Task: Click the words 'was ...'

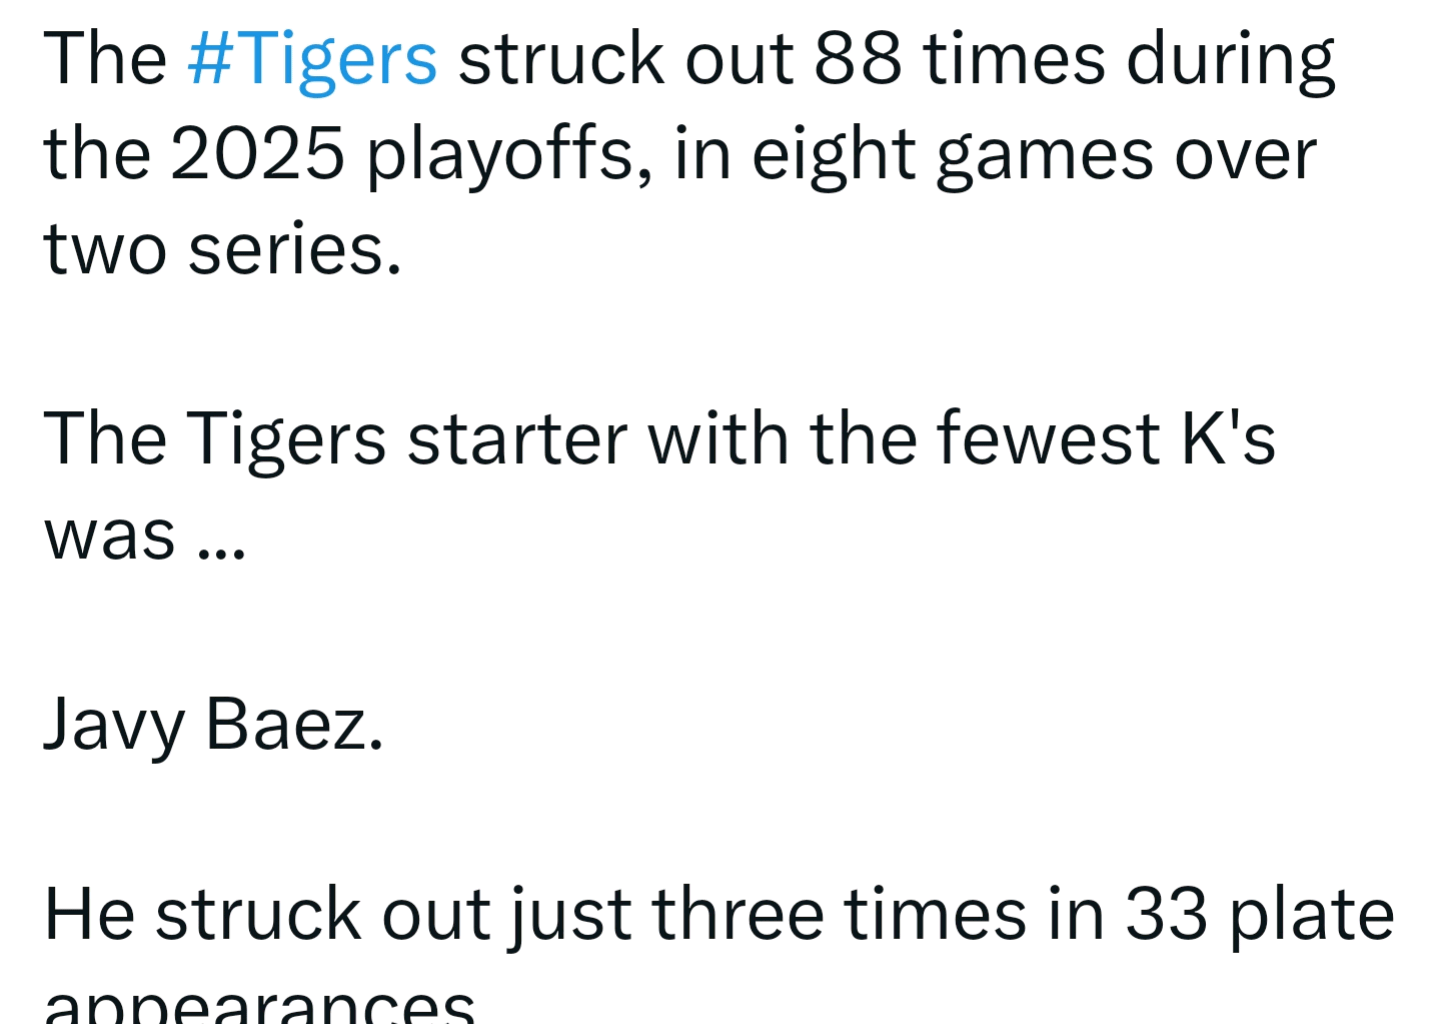Action: point(144,534)
